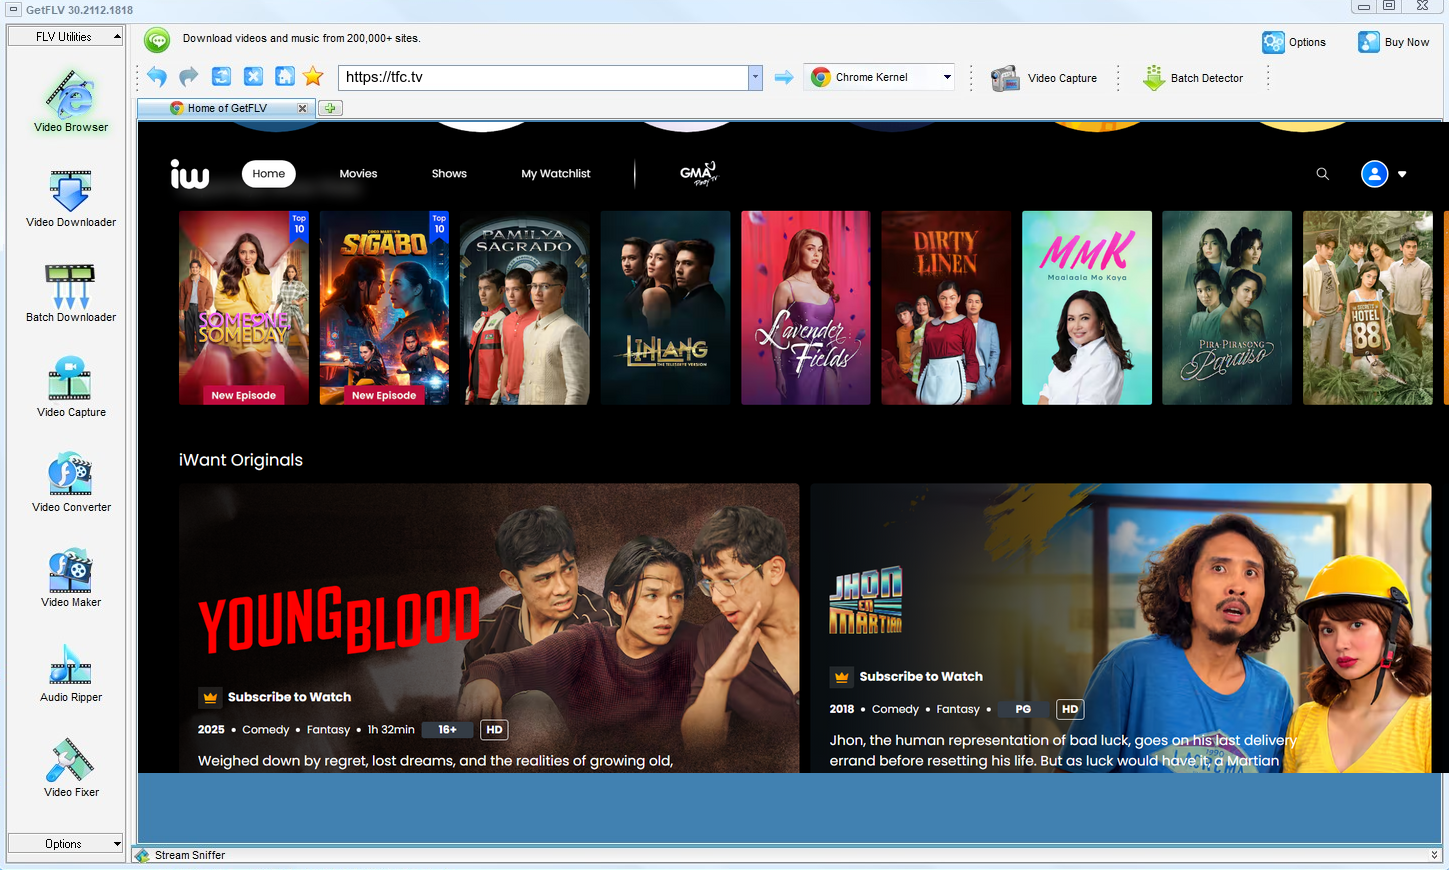This screenshot has height=870, width=1449.
Task: Open Video Capture from the toolbar
Action: 1043,78
